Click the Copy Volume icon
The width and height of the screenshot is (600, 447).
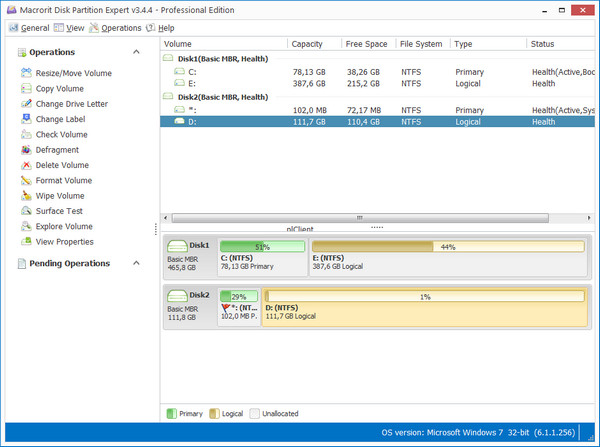point(26,89)
